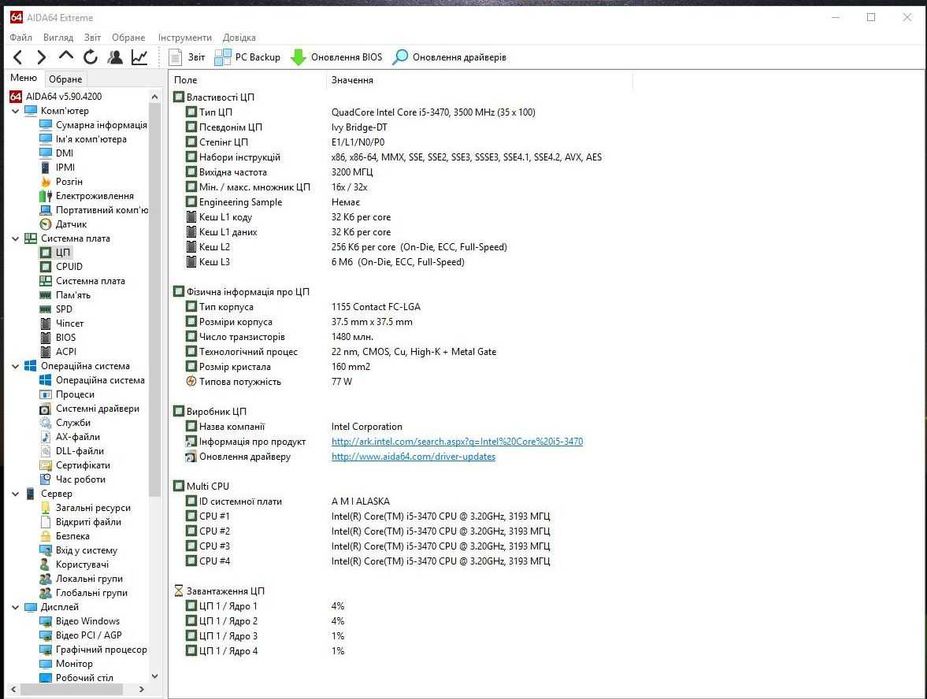The image size is (927, 699).
Task: Click the Оновлення BIOS toolbar button
Action: tap(337, 57)
